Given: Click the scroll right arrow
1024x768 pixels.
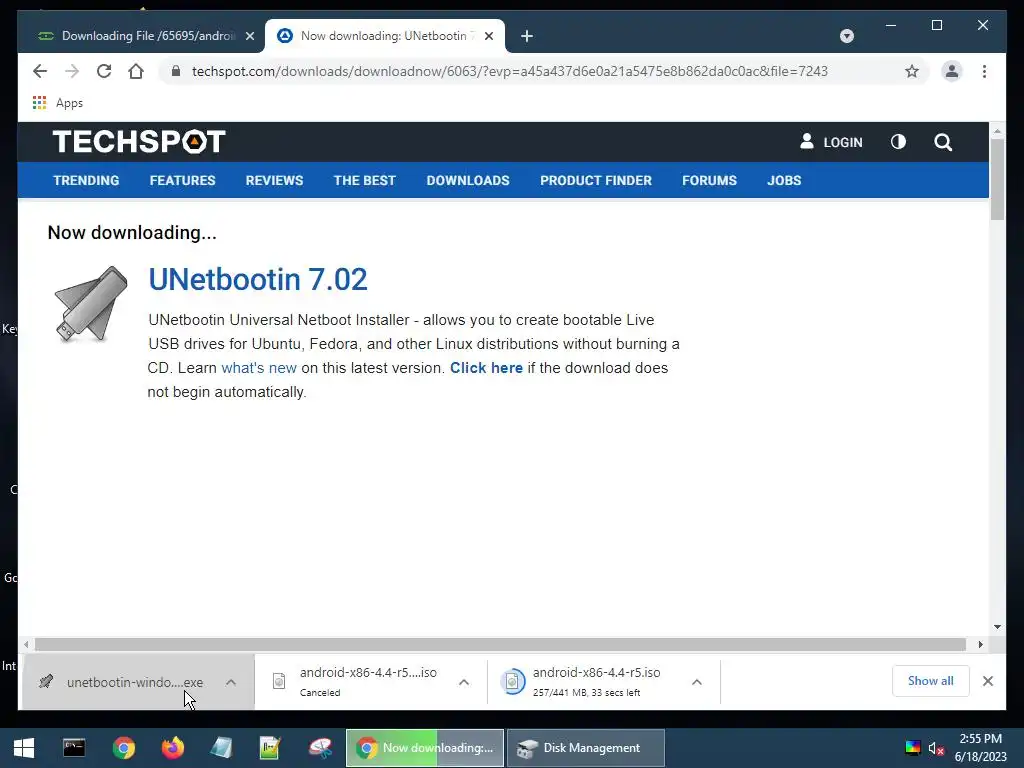Looking at the screenshot, I should pyautogui.click(x=980, y=645).
